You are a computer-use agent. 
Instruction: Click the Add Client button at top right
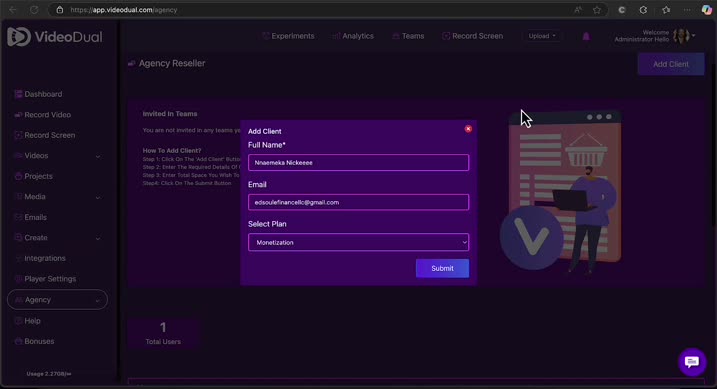pos(670,64)
